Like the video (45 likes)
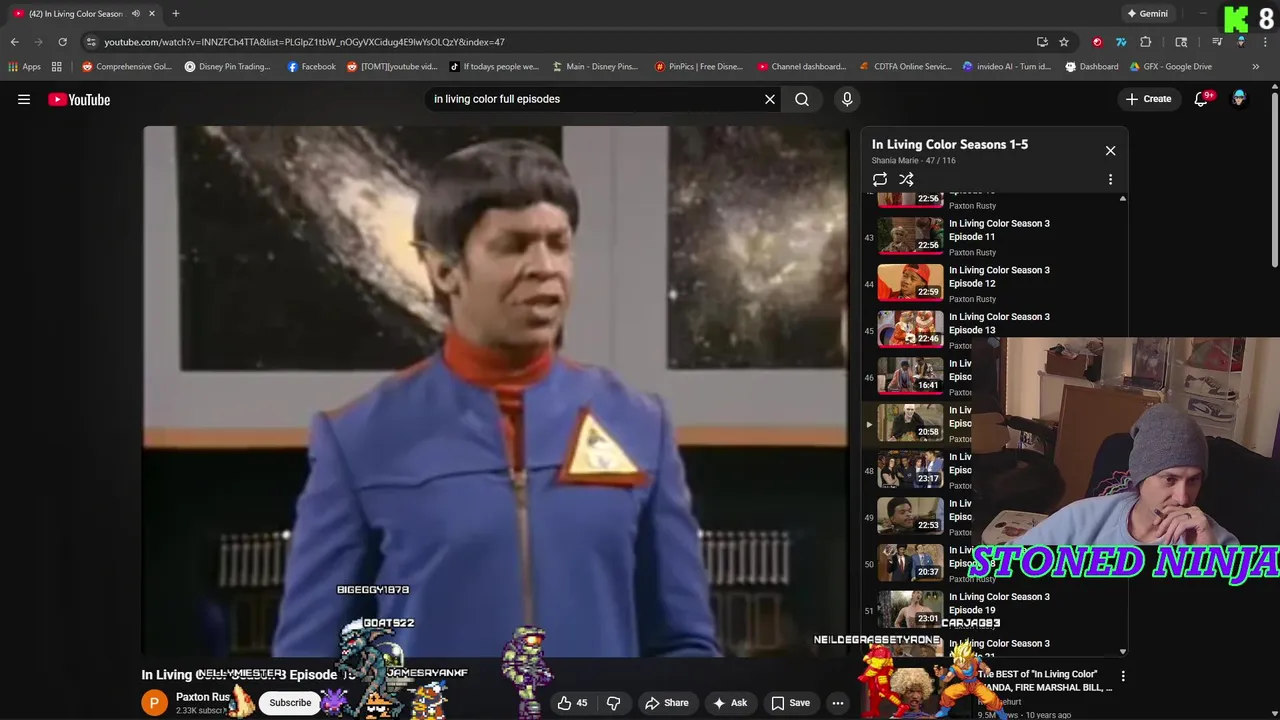Image resolution: width=1280 pixels, height=720 pixels. pyautogui.click(x=572, y=703)
